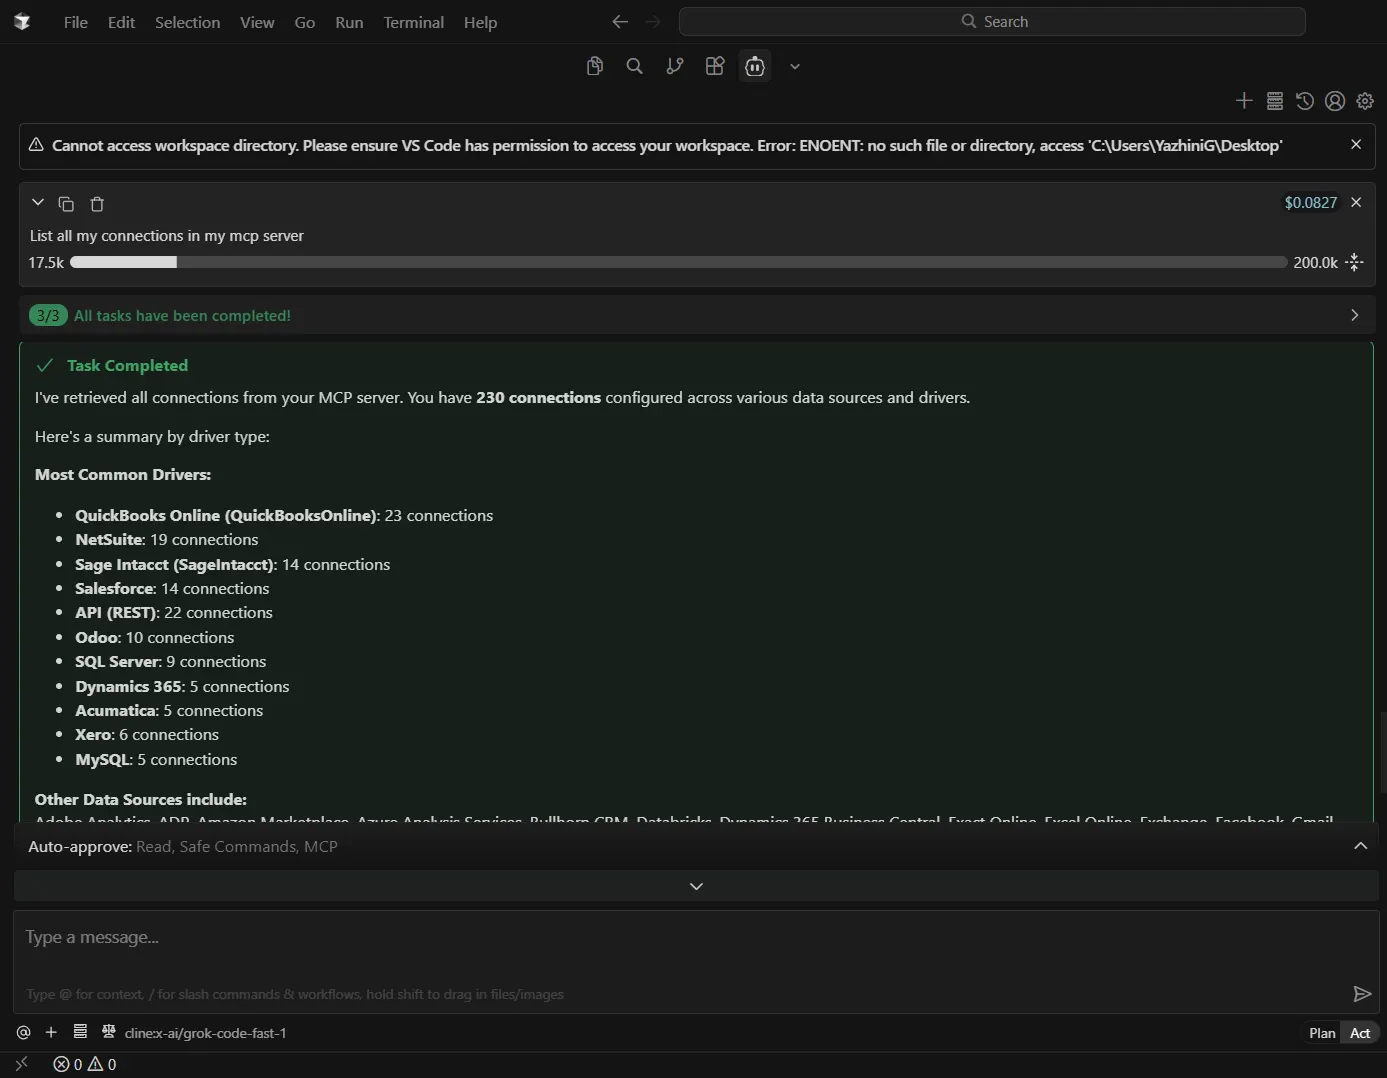Click the context window usage bar
Viewport: 1387px width, 1078px height.
(678, 262)
